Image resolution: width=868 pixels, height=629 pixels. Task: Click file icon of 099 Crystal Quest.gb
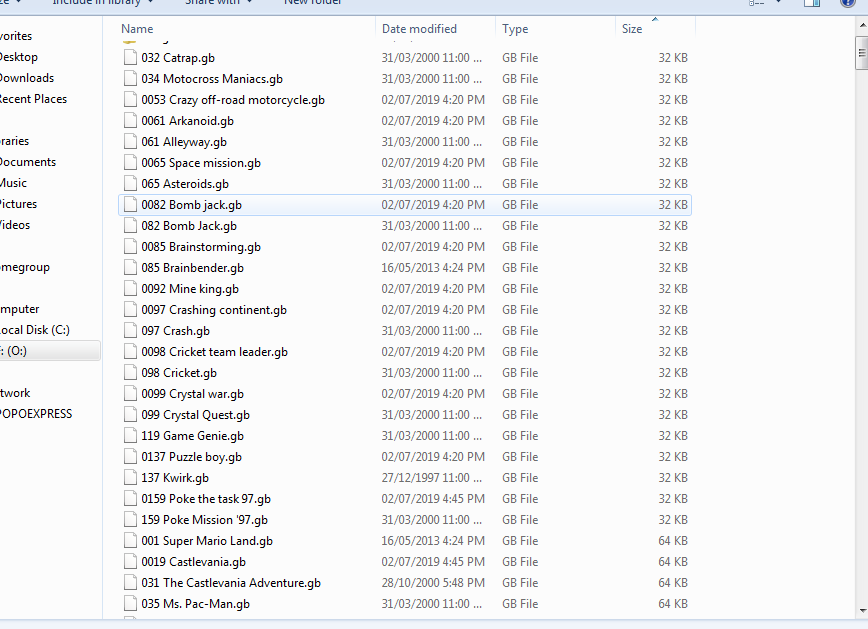click(x=130, y=415)
